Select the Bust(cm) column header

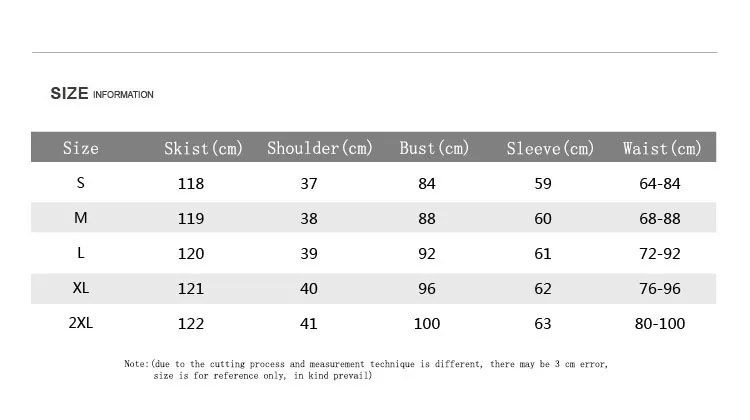(x=434, y=148)
